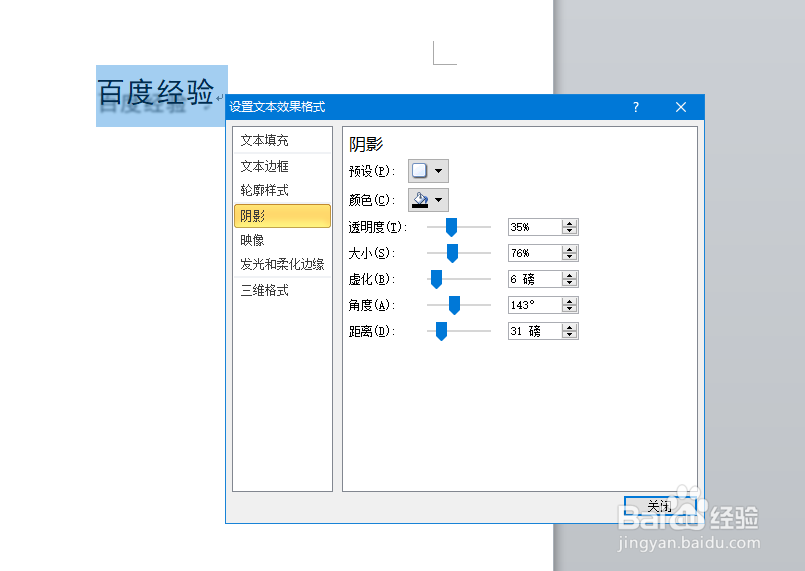This screenshot has height=571, width=805.
Task: Select the 文本填充 category
Action: point(282,140)
